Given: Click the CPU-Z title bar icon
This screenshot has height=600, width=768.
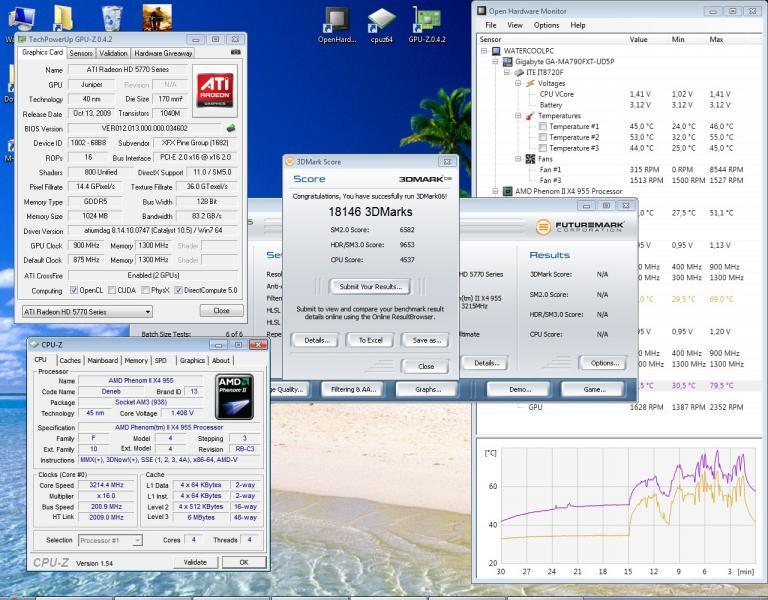Looking at the screenshot, I should tap(34, 345).
